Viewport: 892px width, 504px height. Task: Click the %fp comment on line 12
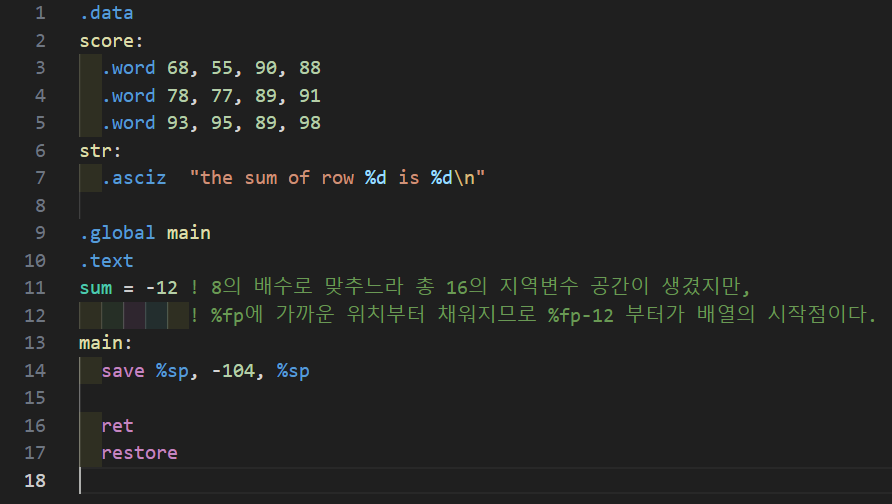coord(533,315)
